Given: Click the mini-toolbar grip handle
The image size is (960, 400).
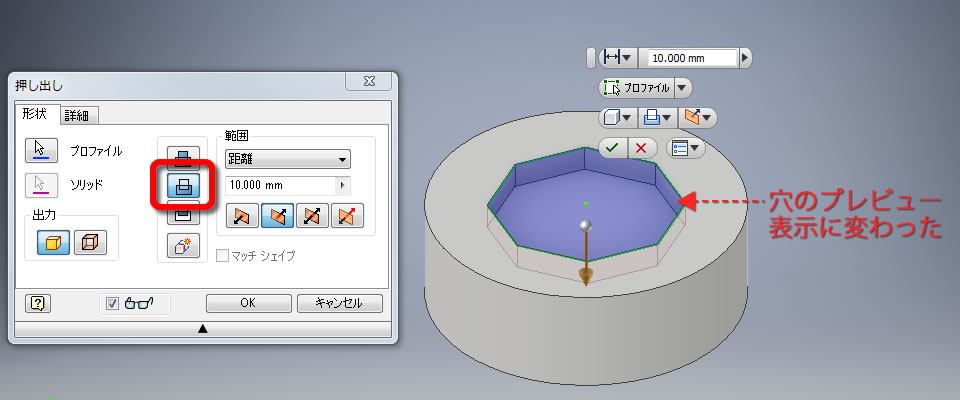Looking at the screenshot, I should click(590, 58).
